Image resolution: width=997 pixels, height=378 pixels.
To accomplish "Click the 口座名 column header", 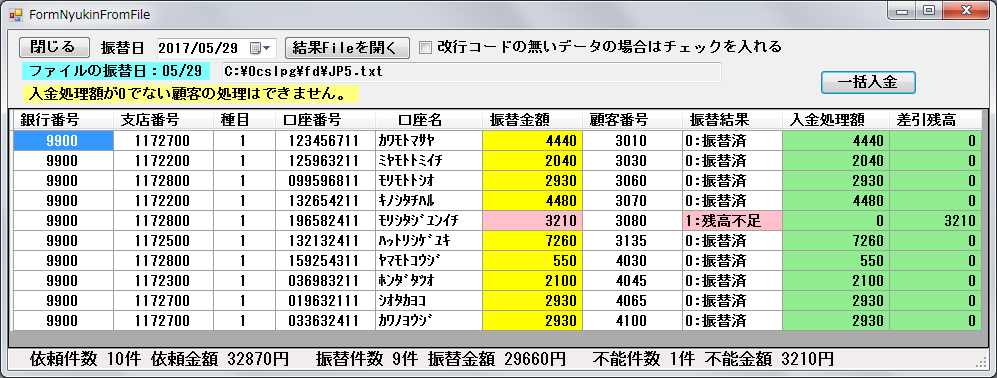I will tap(429, 120).
